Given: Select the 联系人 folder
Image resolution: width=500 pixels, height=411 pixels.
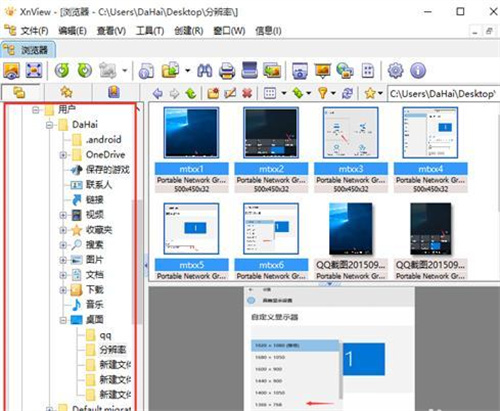Looking at the screenshot, I should pyautogui.click(x=92, y=185).
